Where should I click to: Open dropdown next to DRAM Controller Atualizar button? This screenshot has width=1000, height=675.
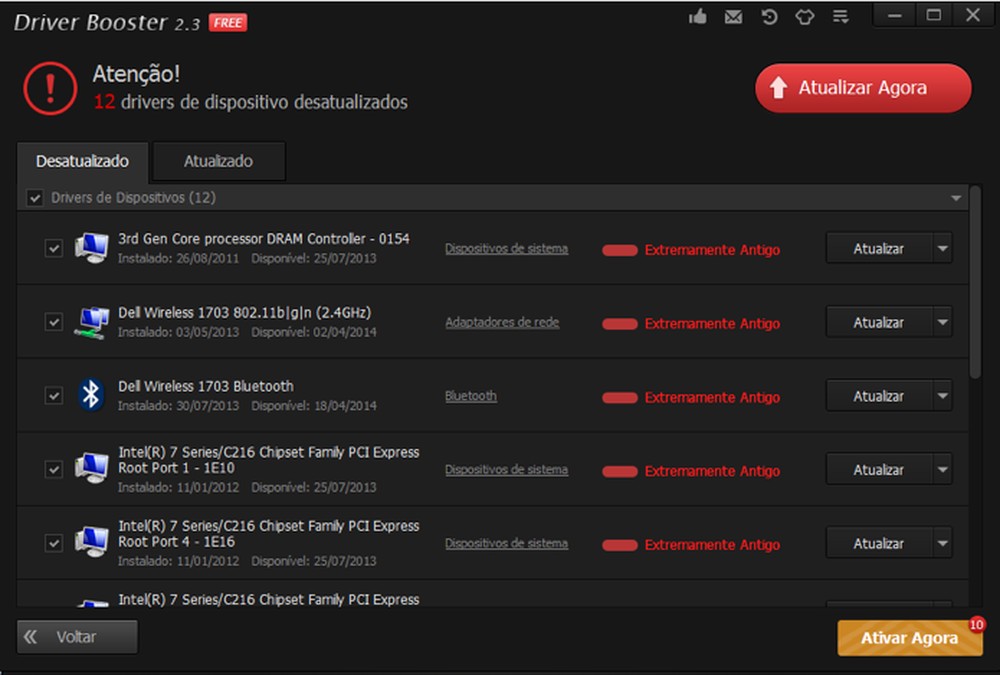941,247
